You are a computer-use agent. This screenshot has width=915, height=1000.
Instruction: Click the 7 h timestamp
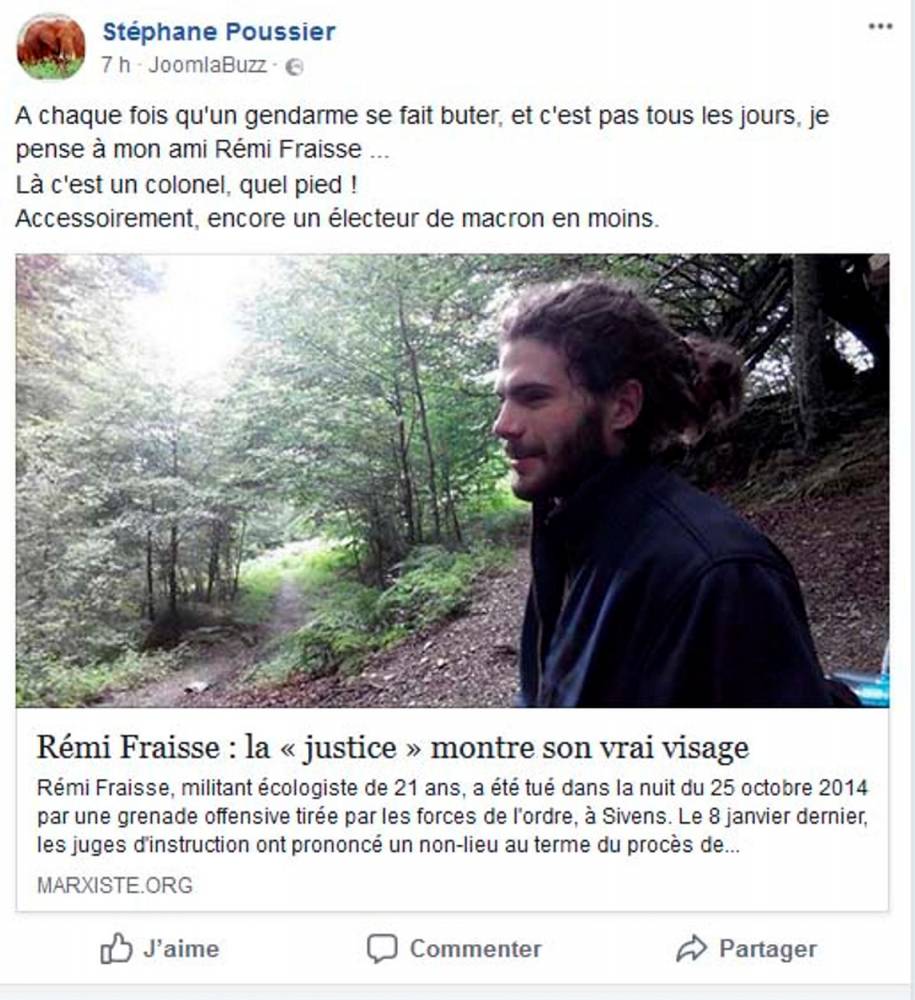(115, 65)
